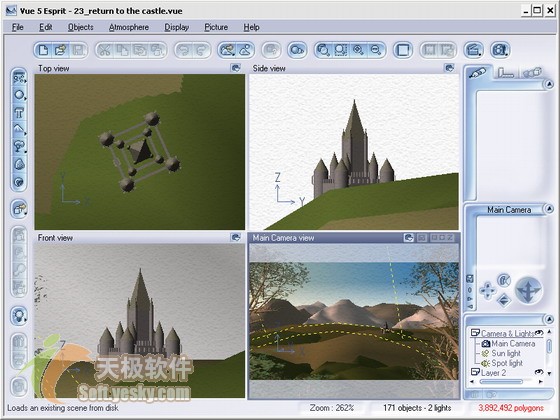Select the zoom in magnifier icon
The image size is (560, 420).
click(x=358, y=50)
